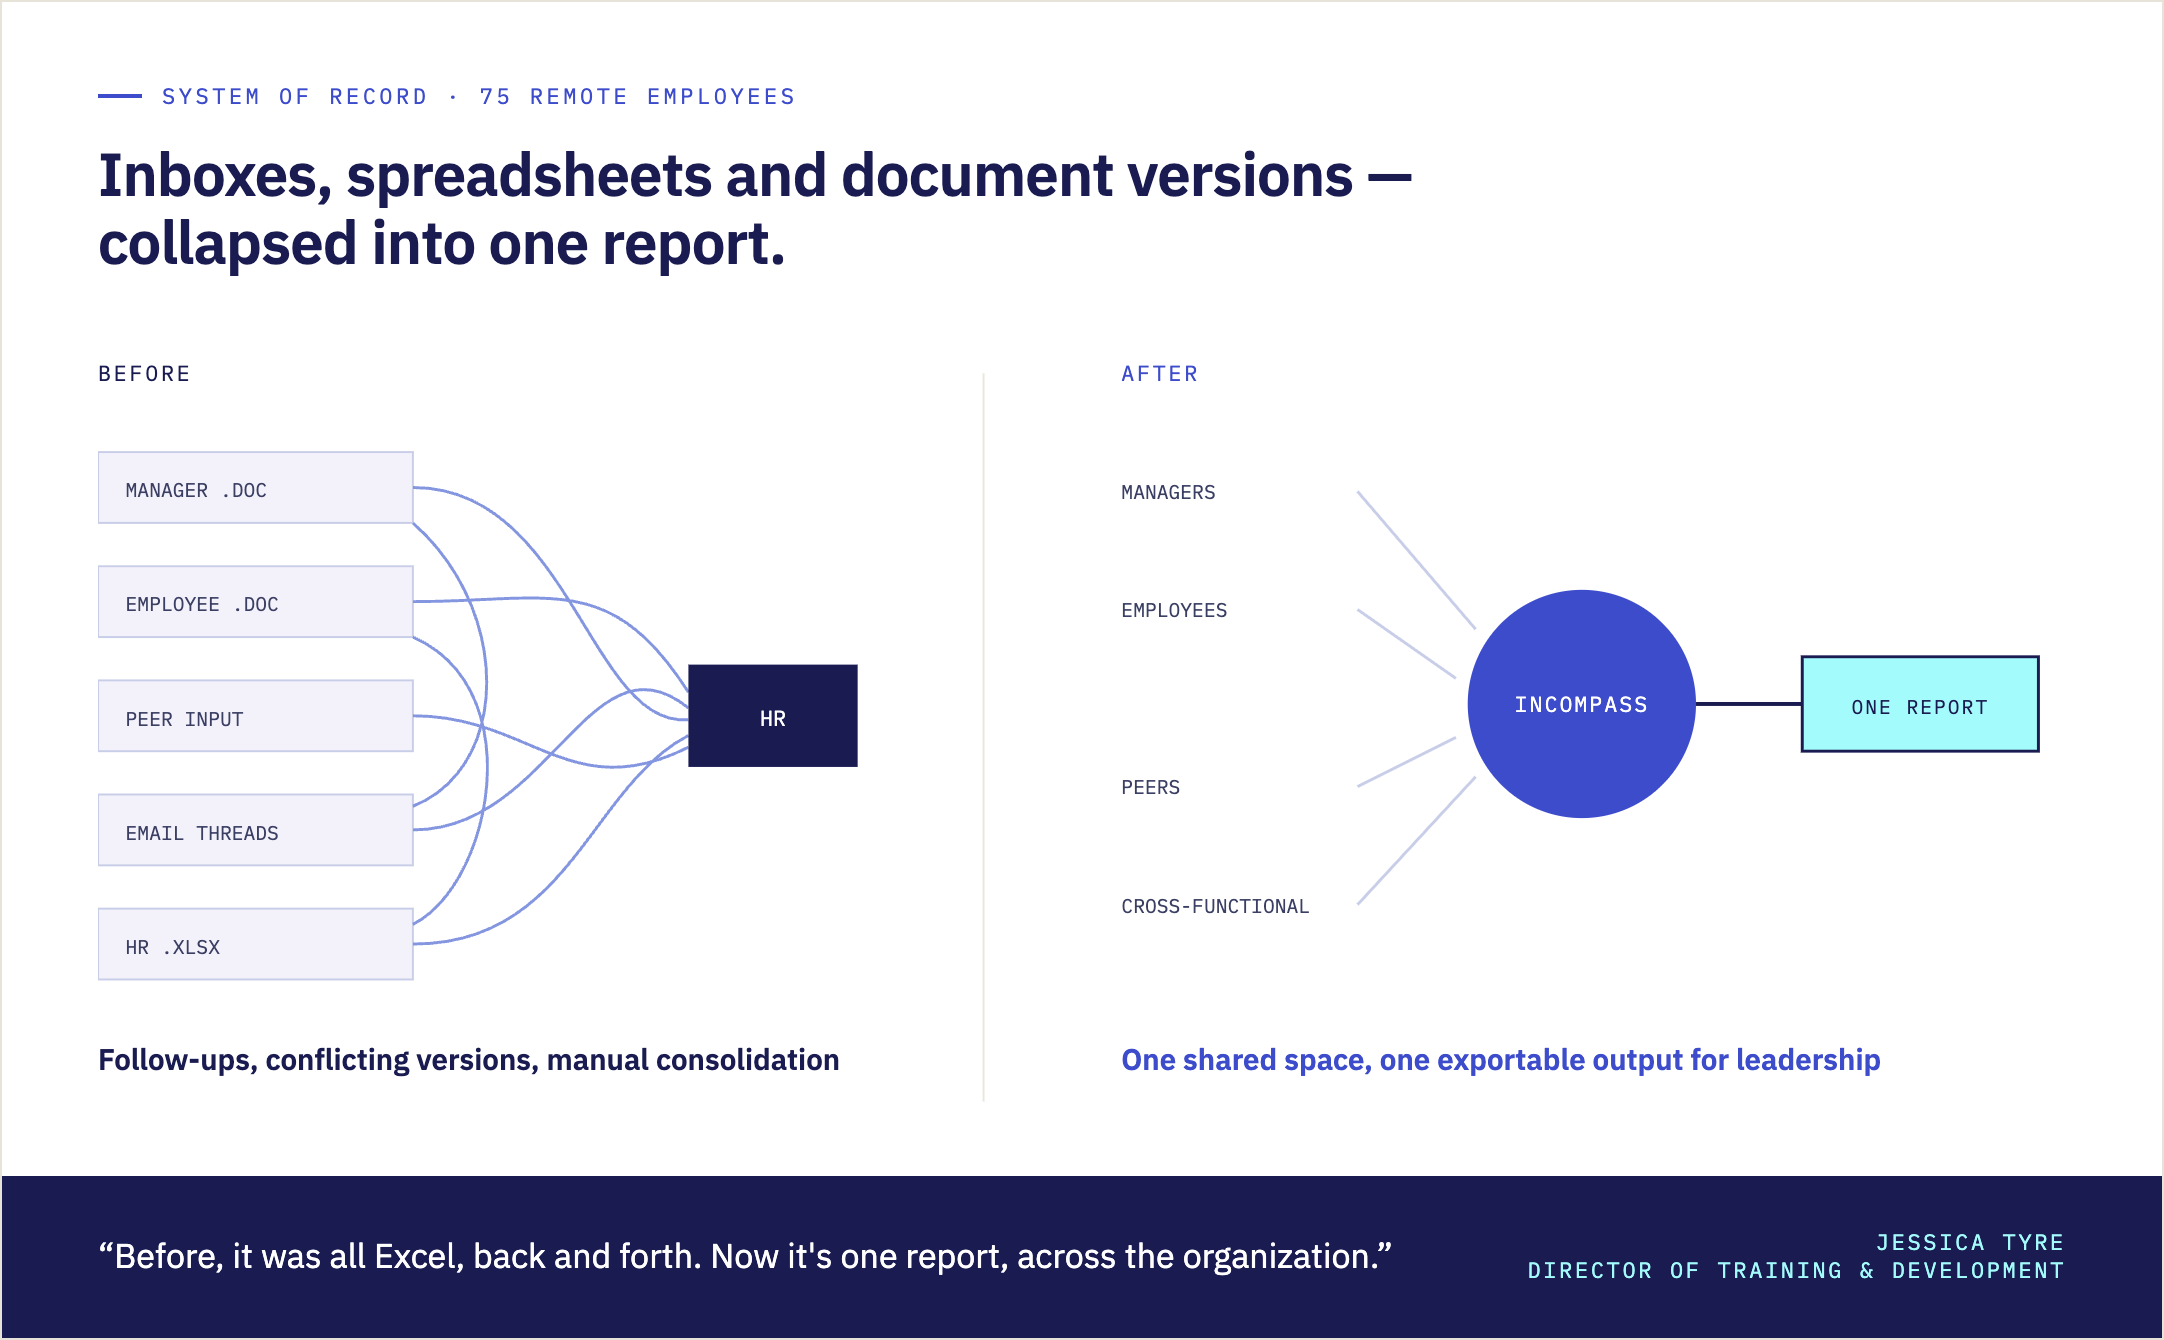Click the quote starting with 'Before, it was all Excel'
This screenshot has width=2164, height=1340.
click(x=745, y=1257)
